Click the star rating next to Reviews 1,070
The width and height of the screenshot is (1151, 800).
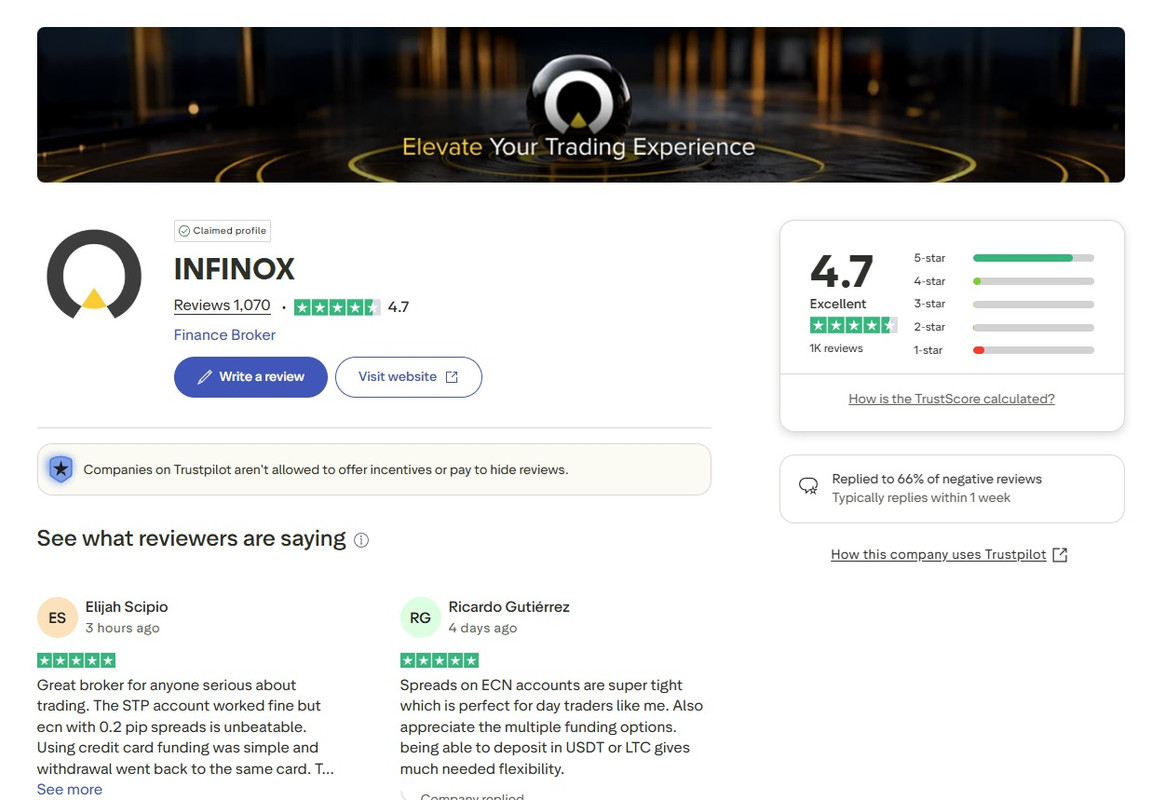click(x=337, y=308)
